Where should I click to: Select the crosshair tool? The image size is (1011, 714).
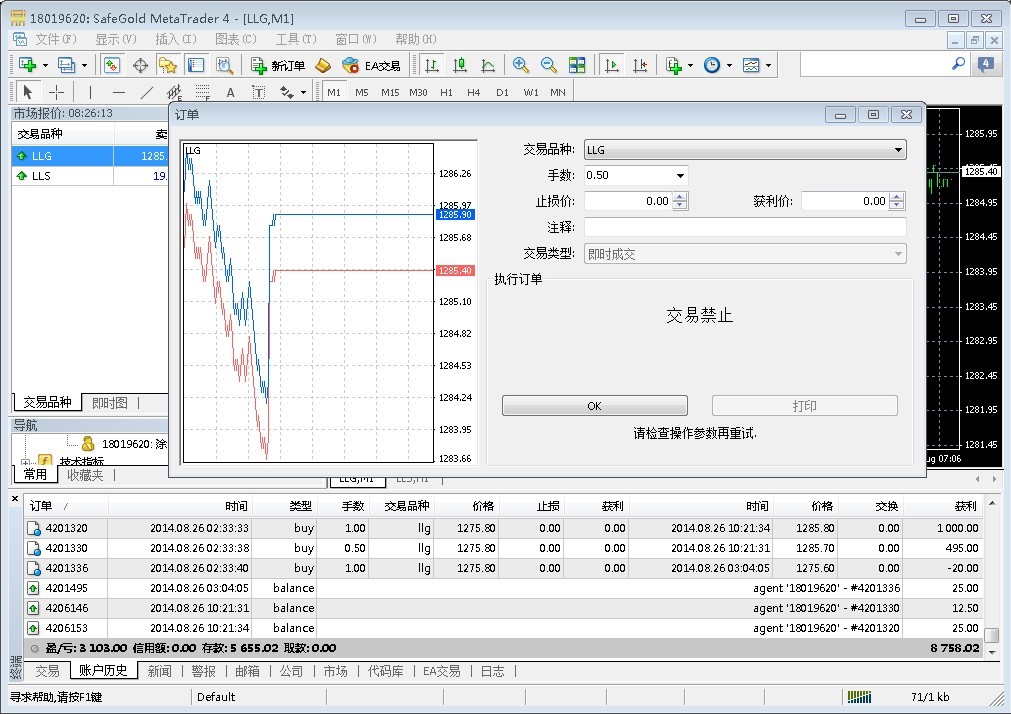[x=56, y=92]
